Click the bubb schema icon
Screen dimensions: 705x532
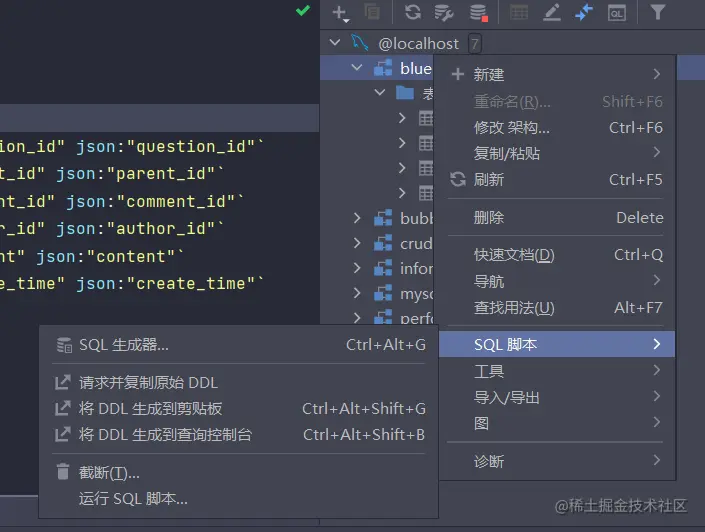tap(383, 218)
